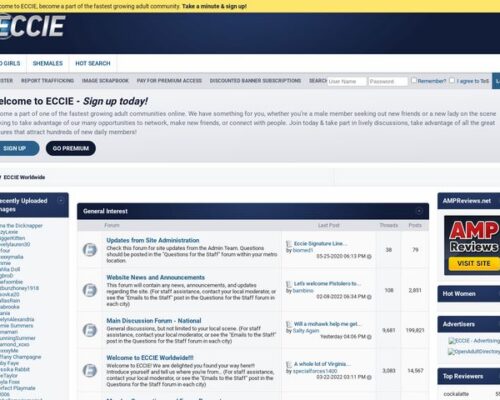Check the Remember me checkbox
Image resolution: width=500 pixels, height=400 pixels.
[x=414, y=80]
